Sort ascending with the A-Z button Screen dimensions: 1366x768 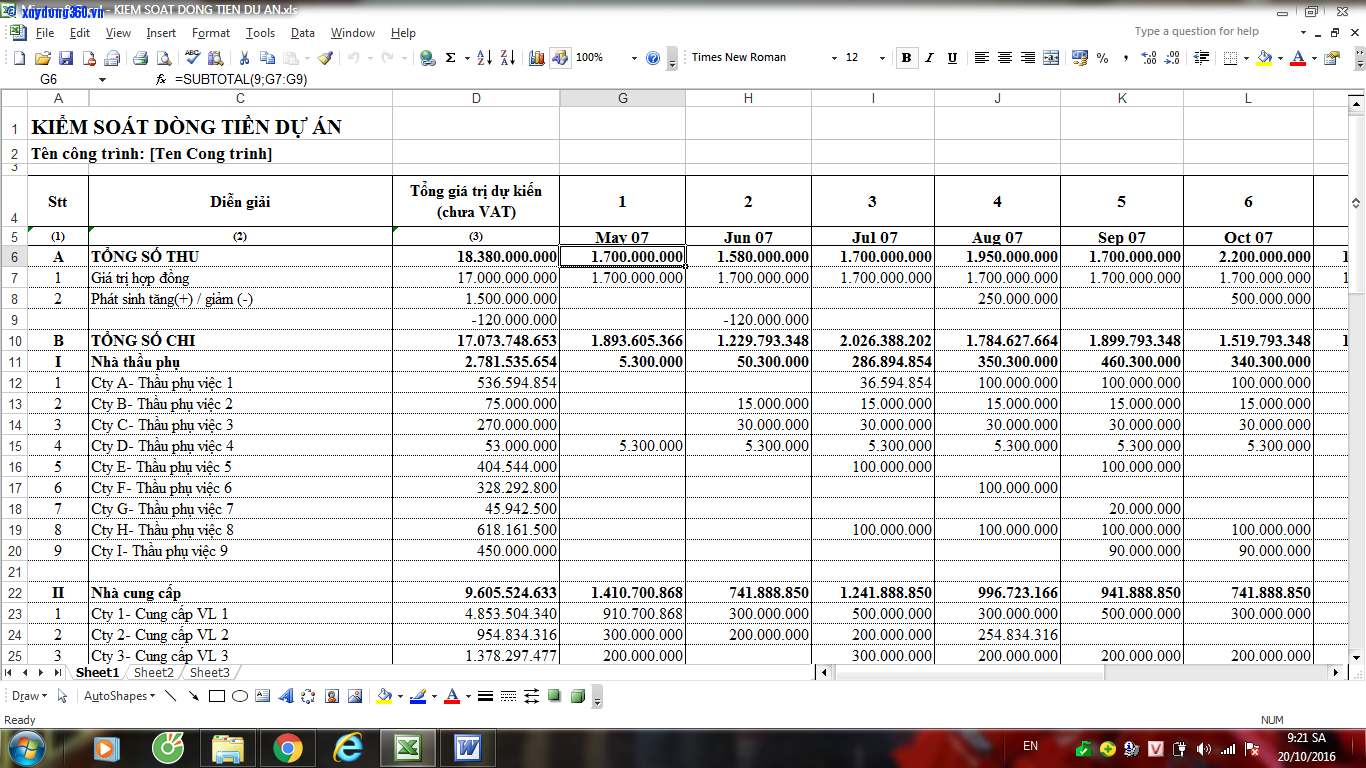[484, 58]
